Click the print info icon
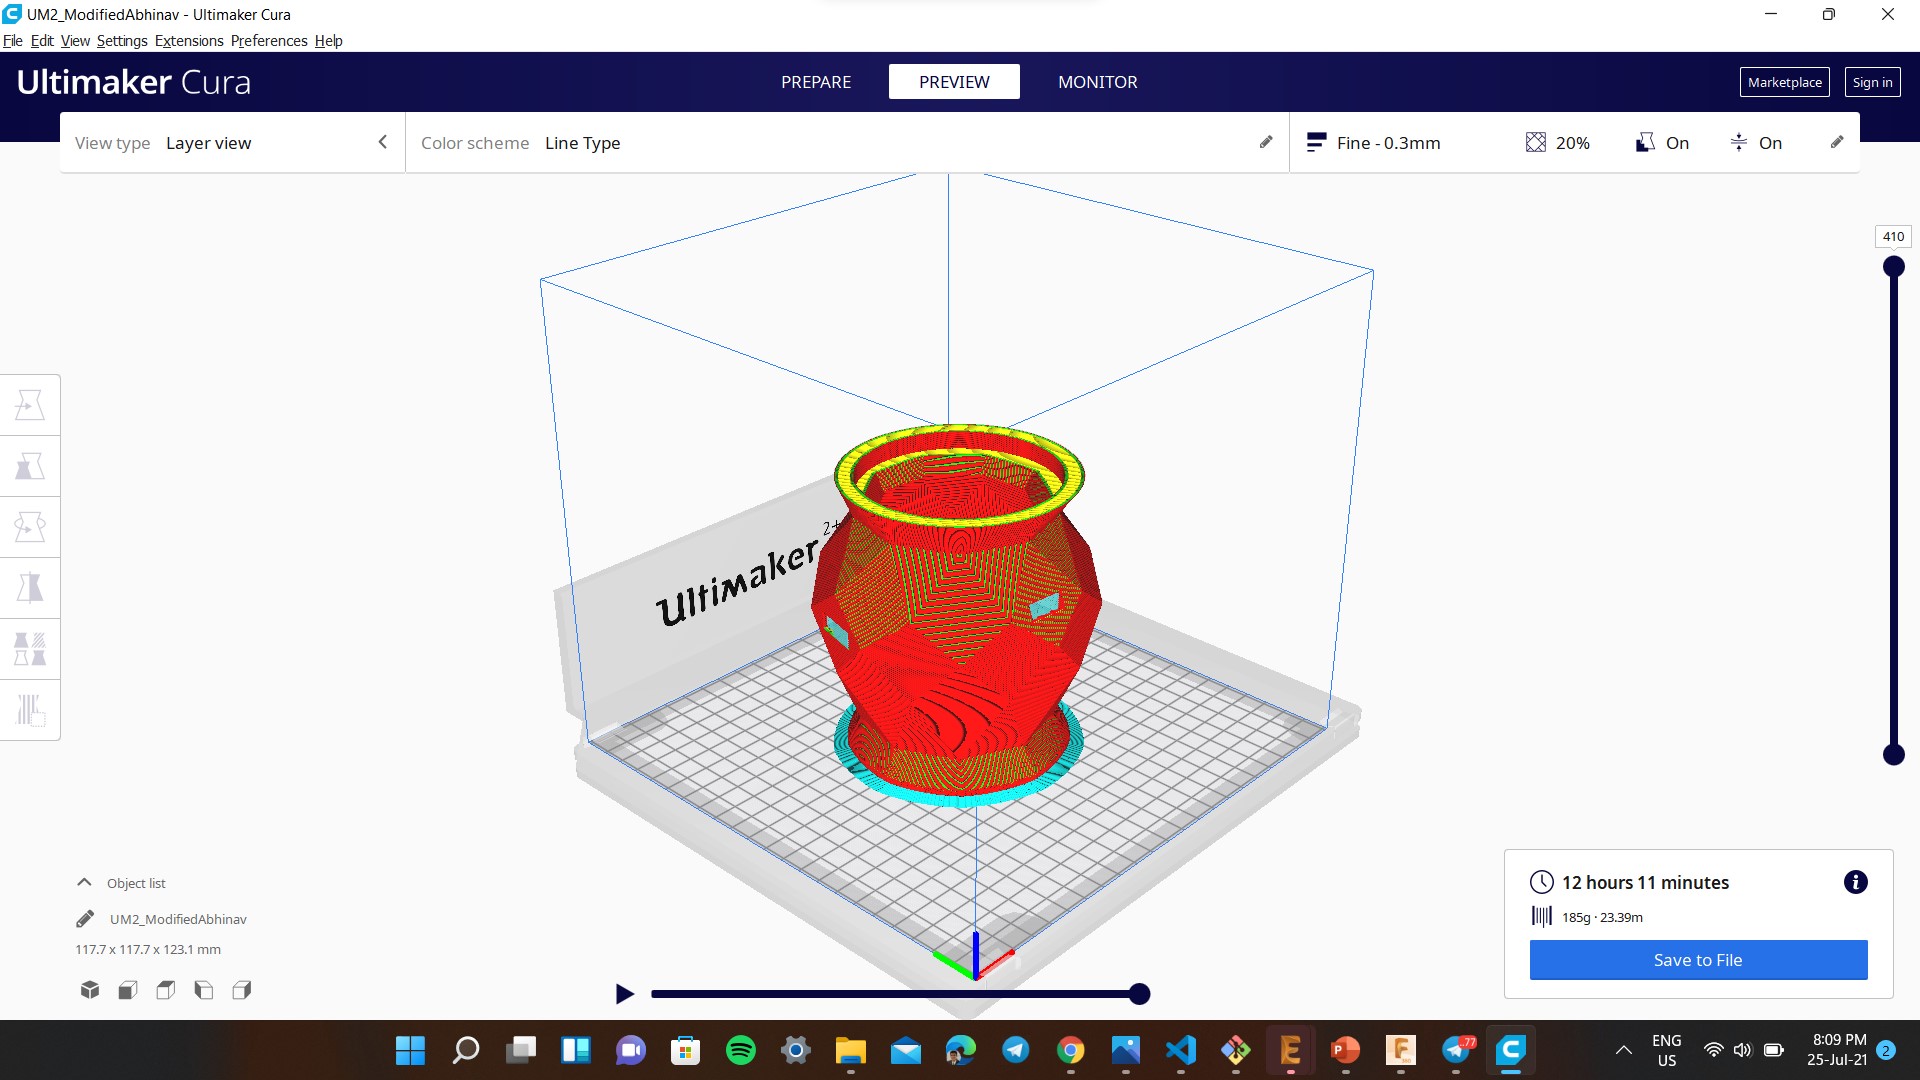This screenshot has width=1920, height=1080. click(1855, 882)
